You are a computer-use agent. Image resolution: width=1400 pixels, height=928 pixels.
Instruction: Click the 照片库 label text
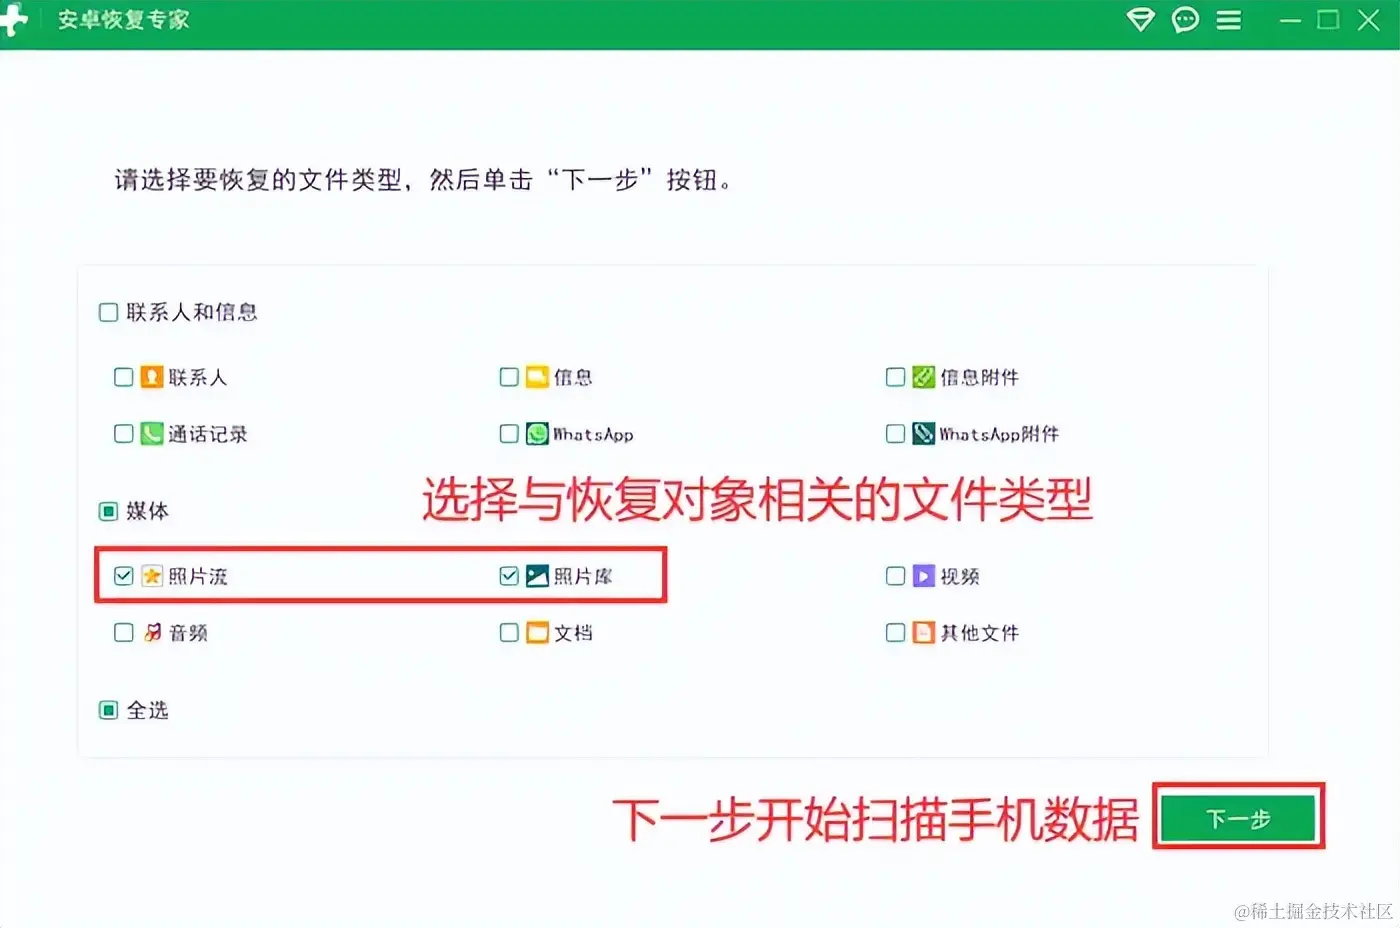pyautogui.click(x=583, y=577)
